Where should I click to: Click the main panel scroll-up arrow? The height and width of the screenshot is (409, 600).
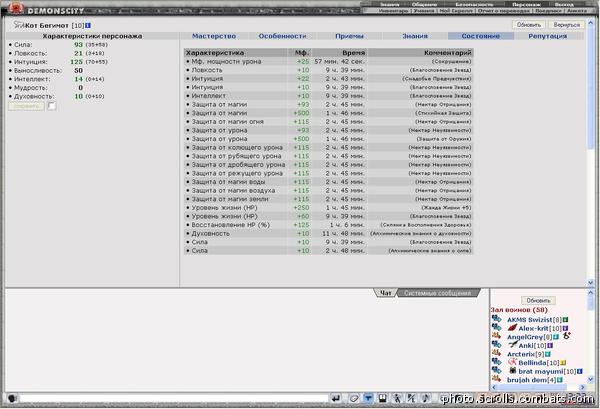tap(590, 23)
